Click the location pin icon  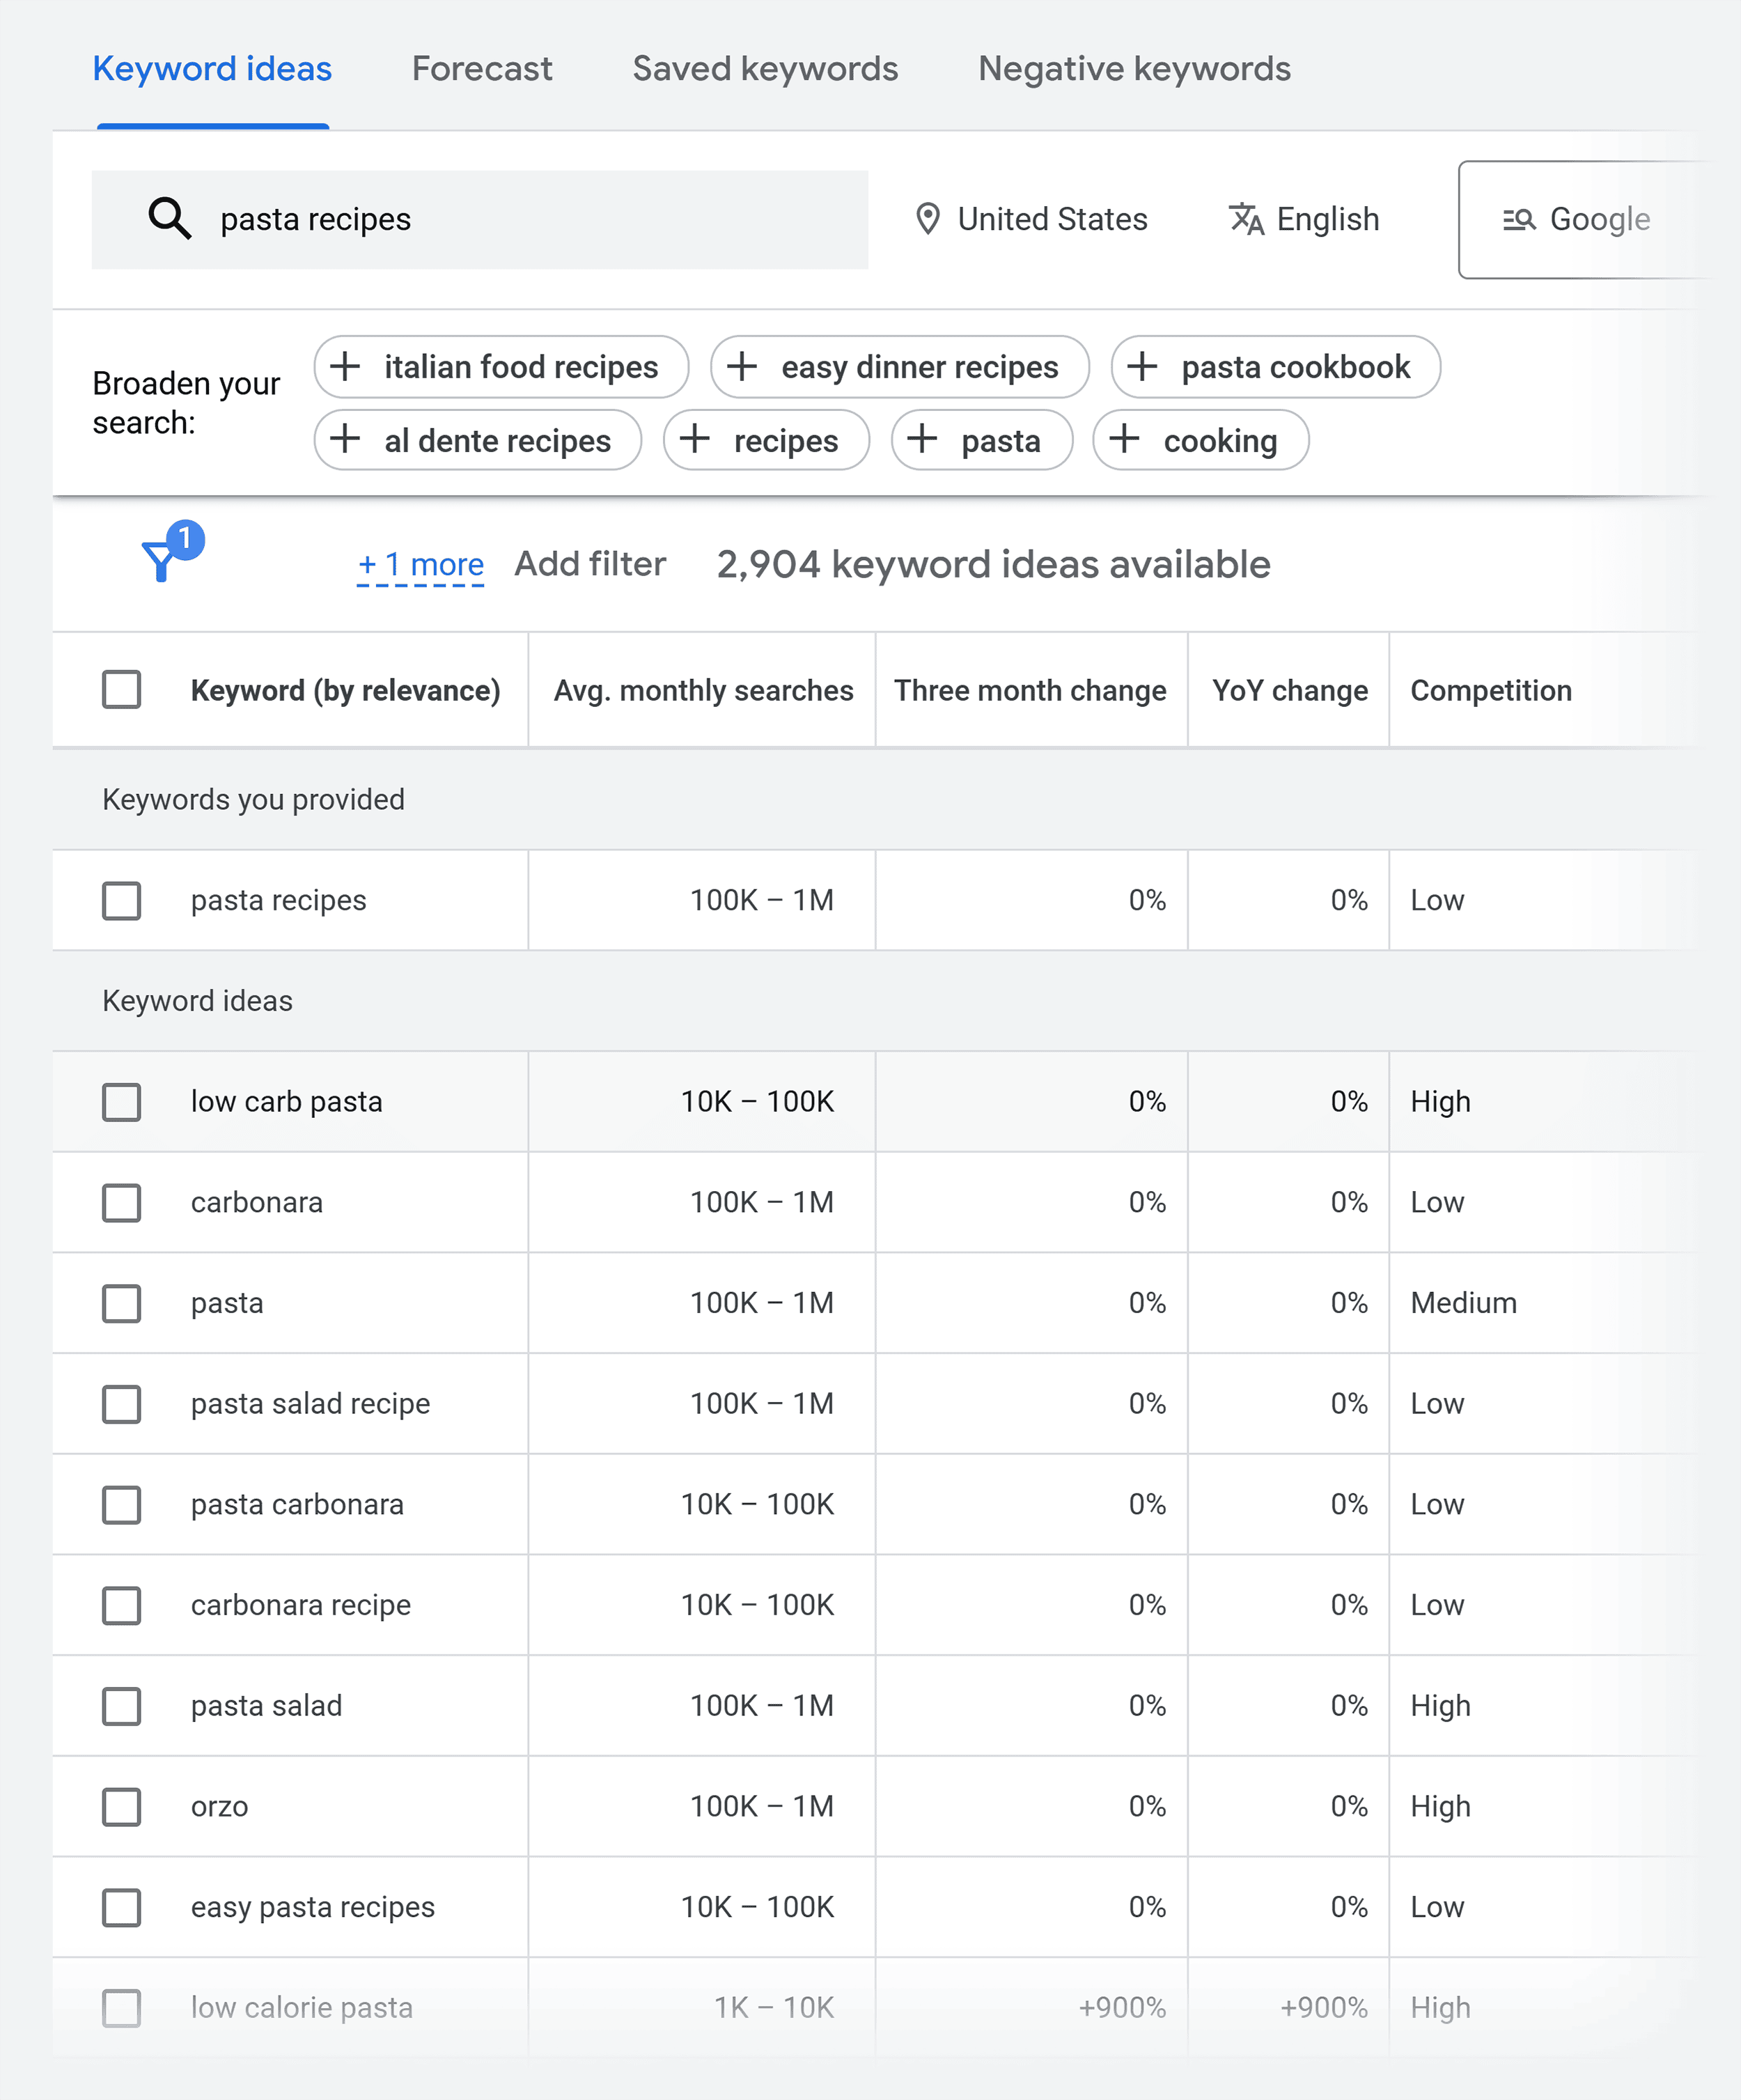click(x=927, y=219)
